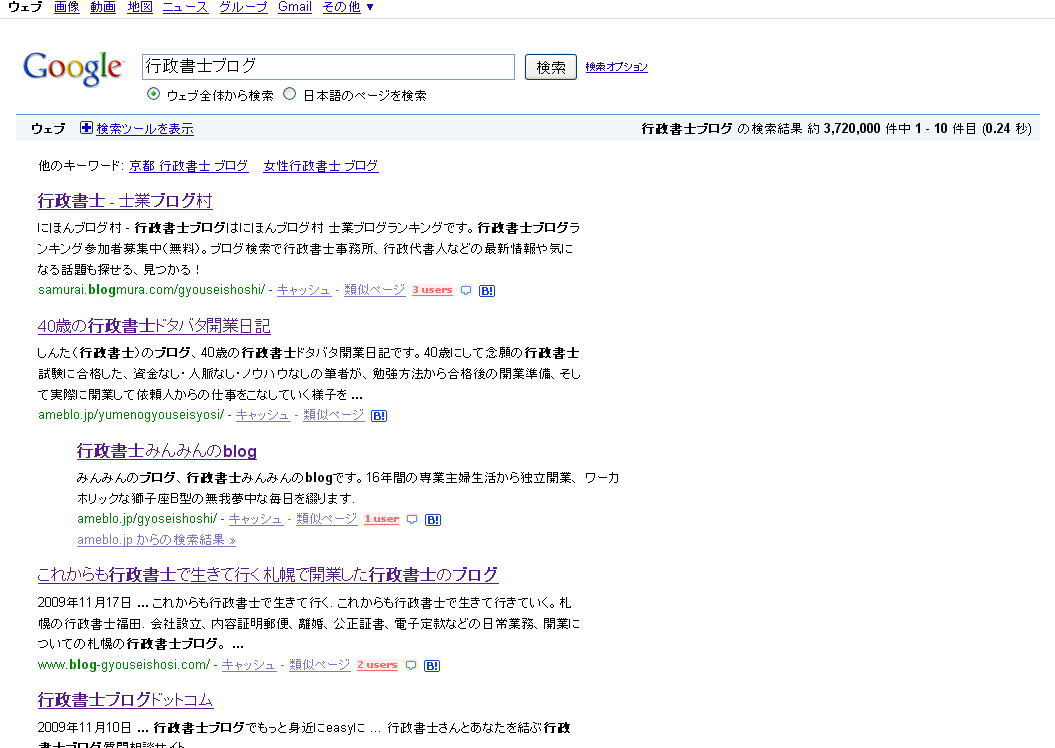This screenshot has height=748, width=1055.
Task: Open 地図 in top navigation
Action: (x=140, y=7)
